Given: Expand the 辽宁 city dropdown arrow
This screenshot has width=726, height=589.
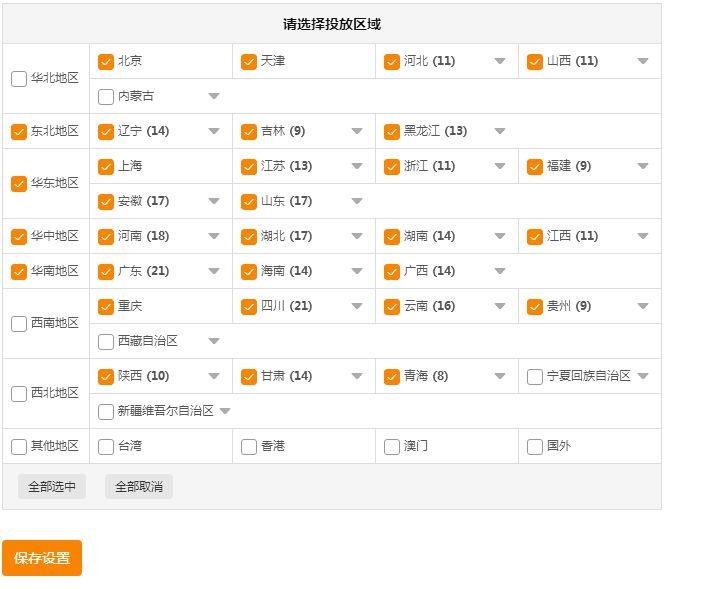Looking at the screenshot, I should pyautogui.click(x=214, y=131).
